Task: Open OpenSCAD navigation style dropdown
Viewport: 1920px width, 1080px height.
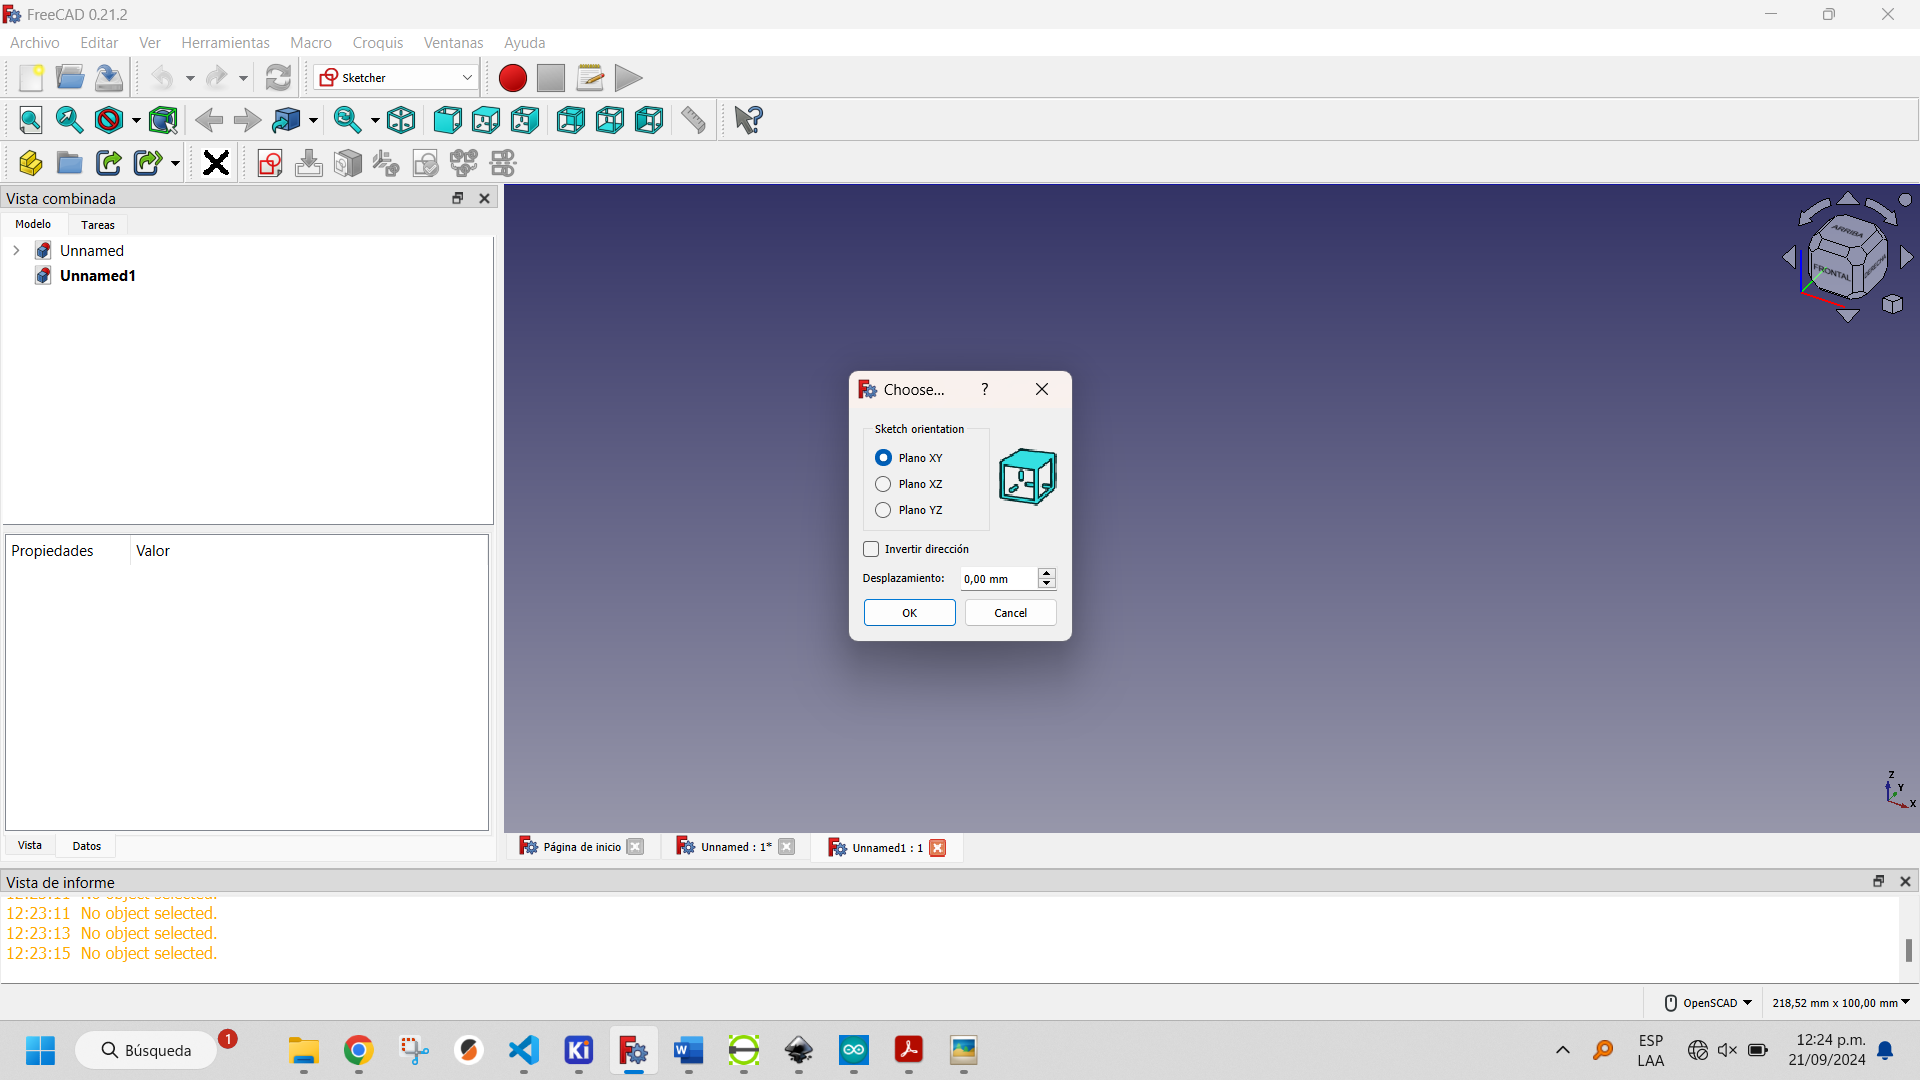Action: click(x=1708, y=1003)
